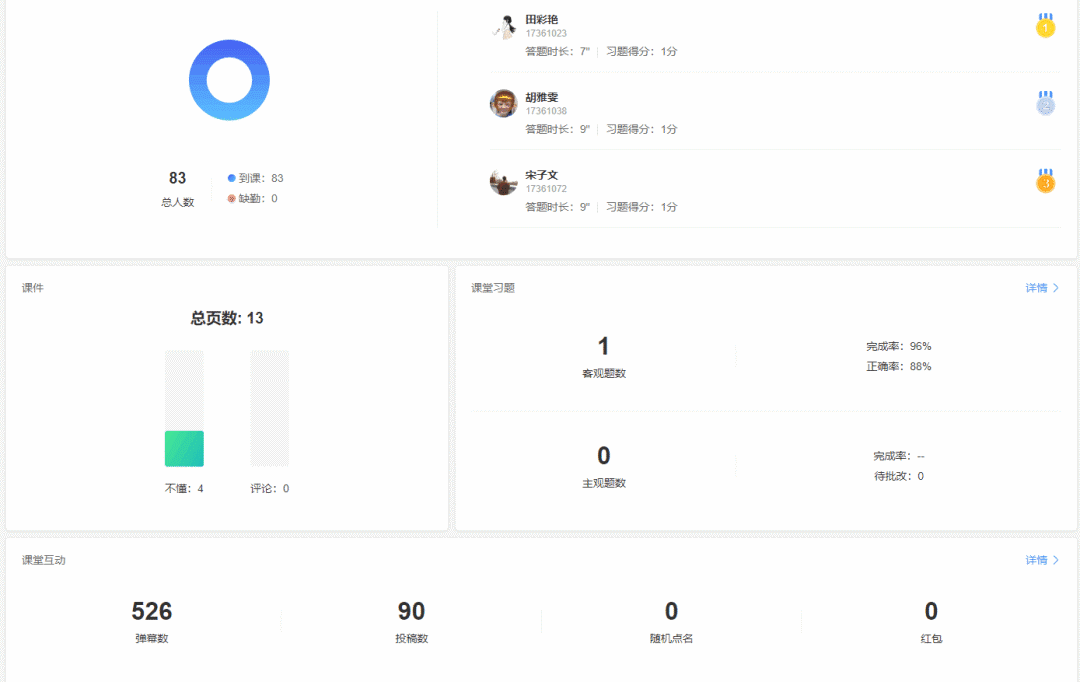This screenshot has height=682, width=1080.
Task: Click the 90 投稿数 figure
Action: (x=411, y=611)
